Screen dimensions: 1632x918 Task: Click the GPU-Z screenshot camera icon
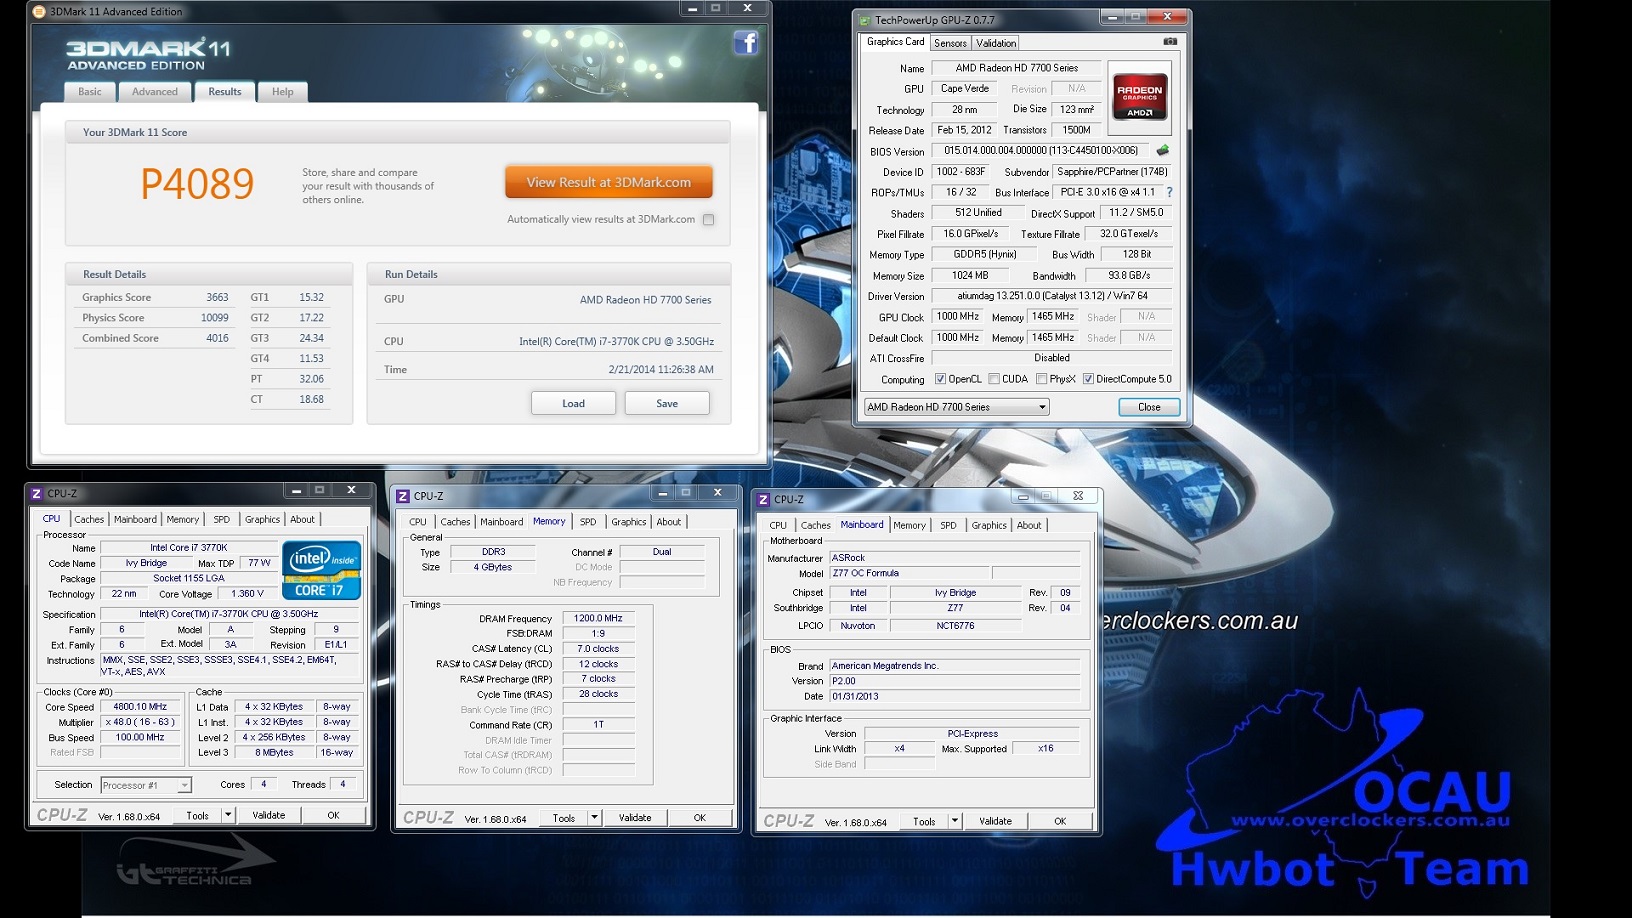(x=1170, y=42)
